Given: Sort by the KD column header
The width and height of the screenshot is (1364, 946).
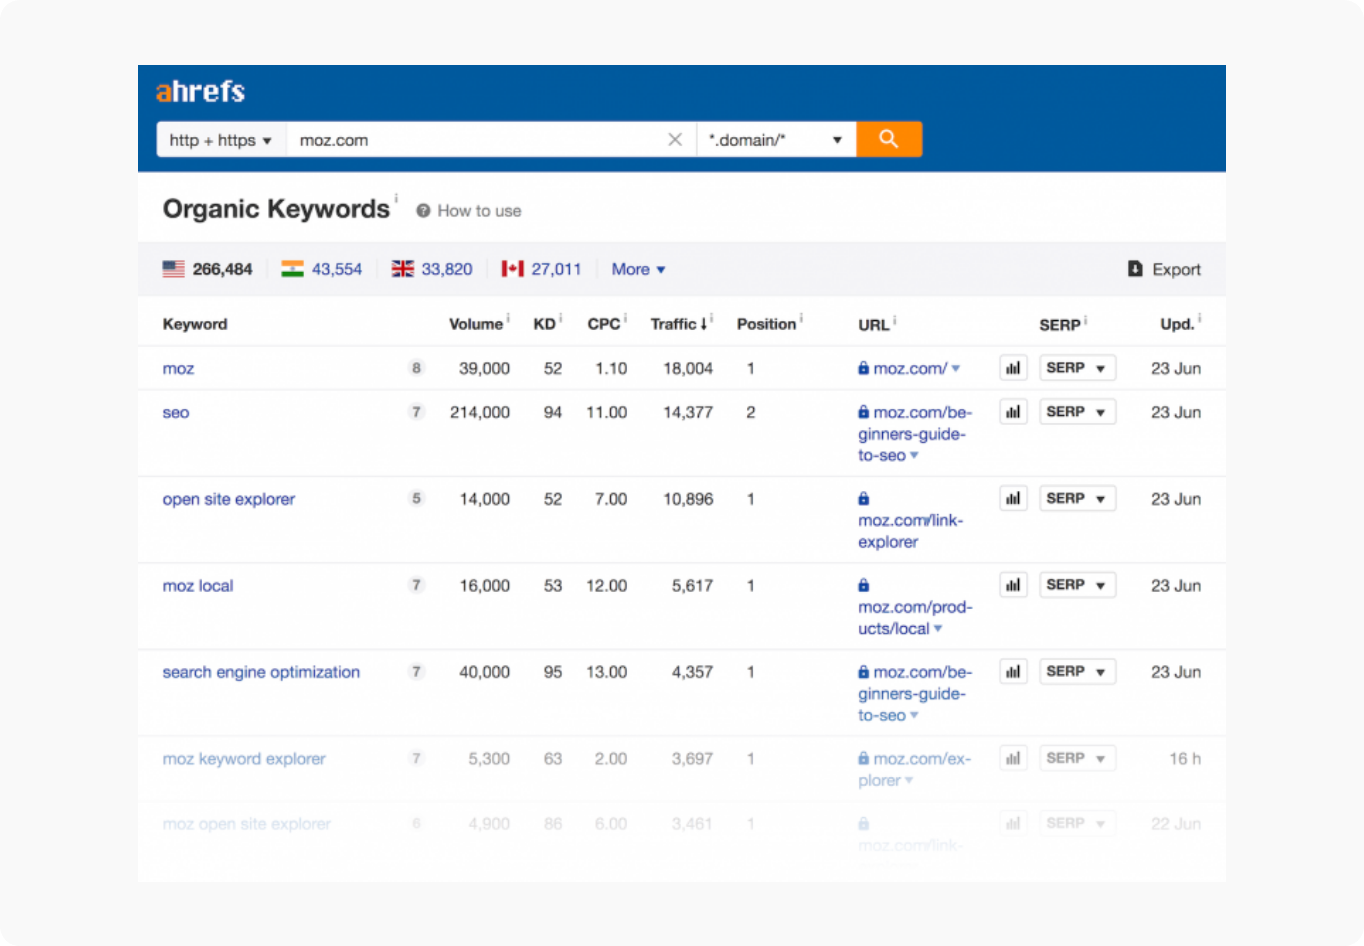Looking at the screenshot, I should 544,324.
